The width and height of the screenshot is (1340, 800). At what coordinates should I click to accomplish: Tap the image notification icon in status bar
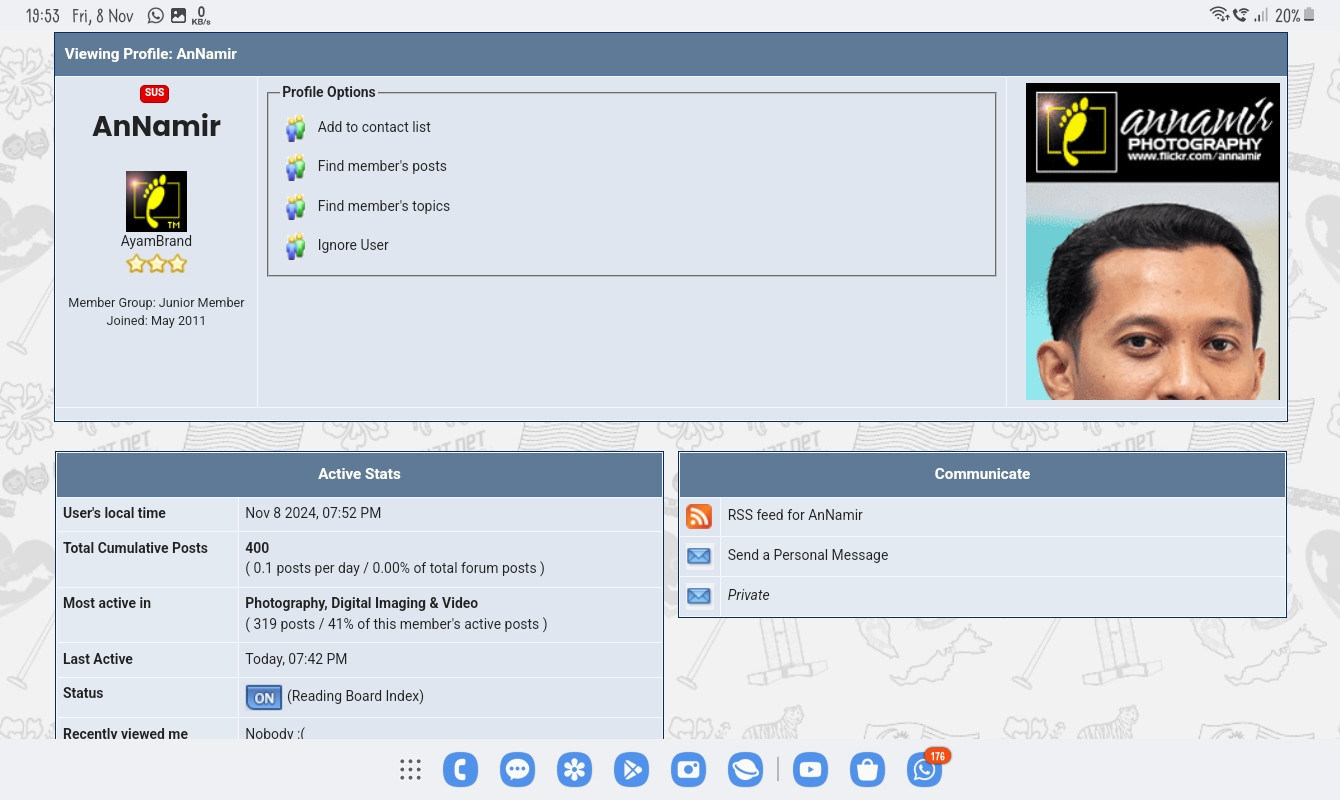tap(179, 15)
